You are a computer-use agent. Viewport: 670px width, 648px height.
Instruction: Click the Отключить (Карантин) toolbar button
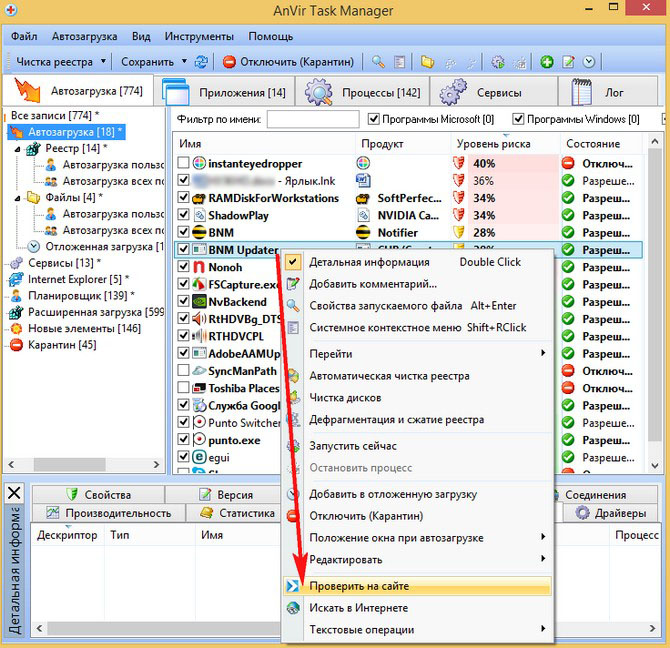tap(290, 62)
